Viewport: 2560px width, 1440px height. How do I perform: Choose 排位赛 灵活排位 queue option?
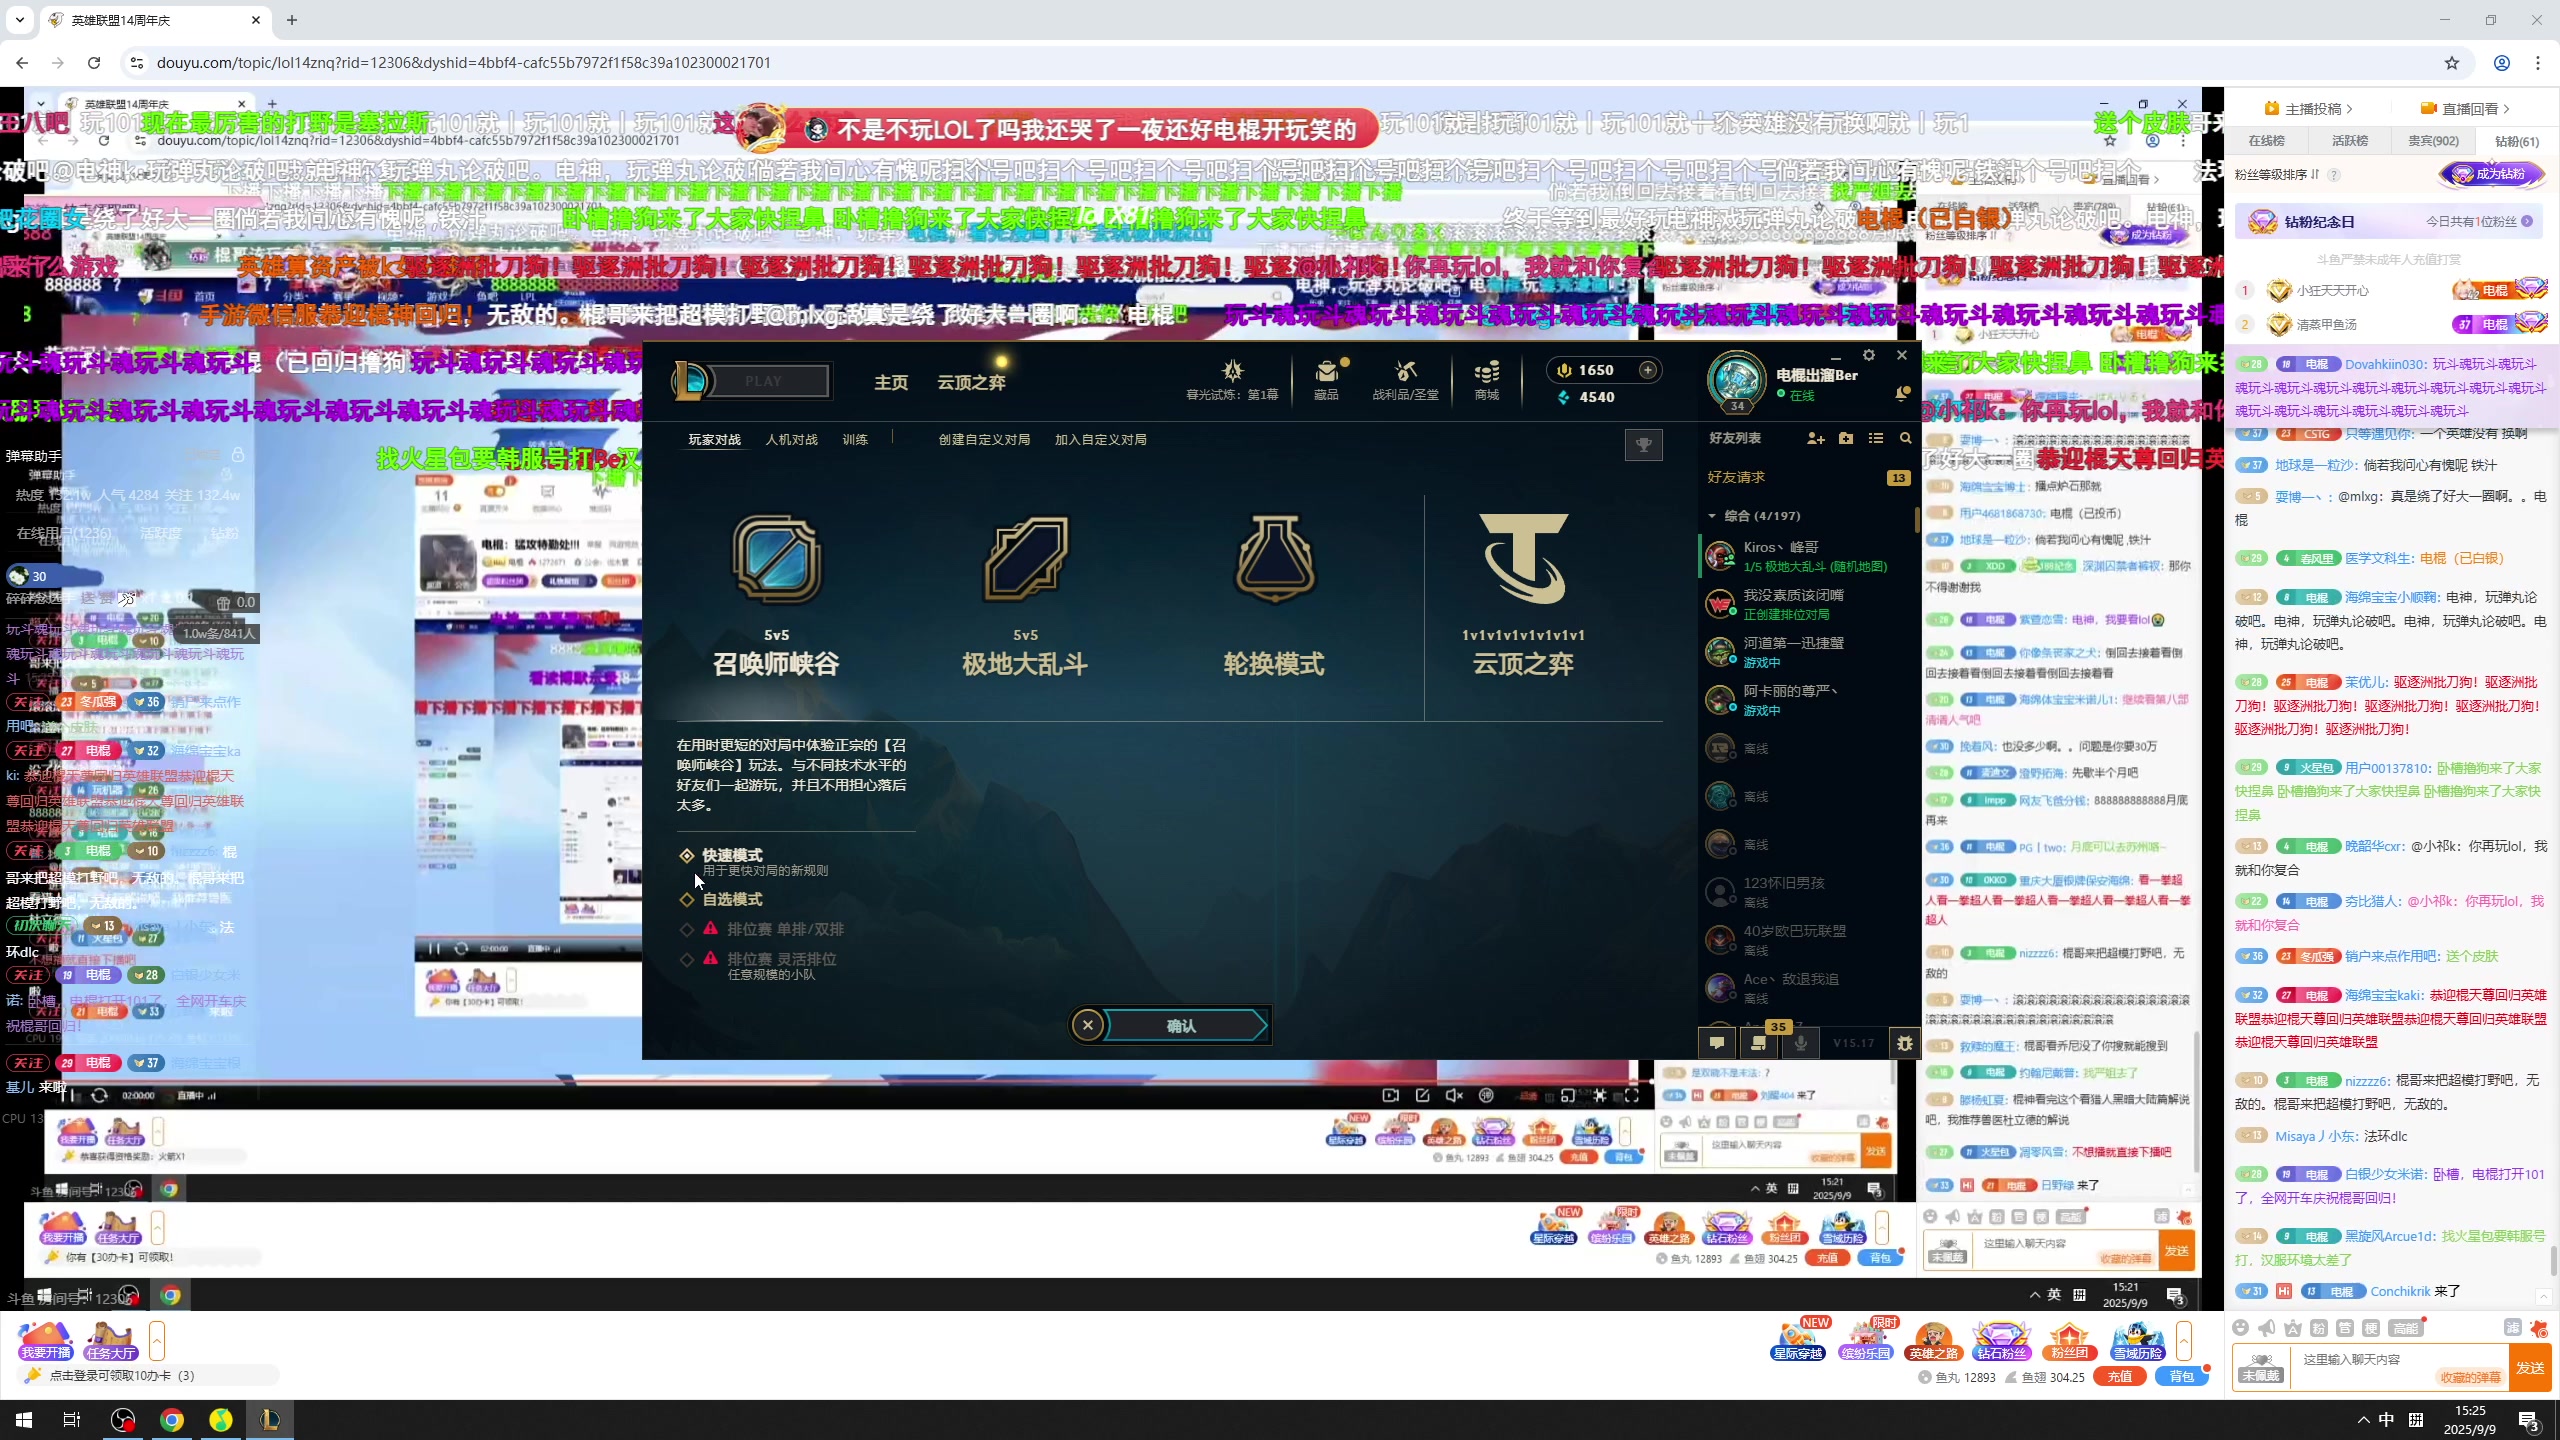[x=758, y=965]
